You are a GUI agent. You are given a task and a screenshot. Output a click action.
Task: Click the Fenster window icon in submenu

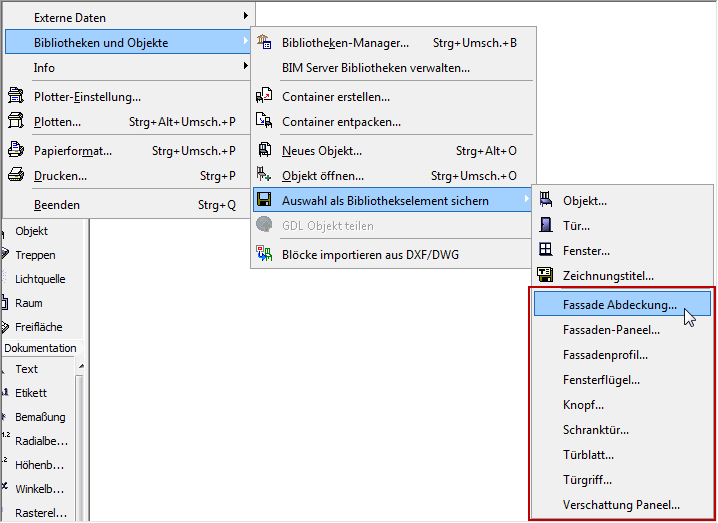pyautogui.click(x=546, y=250)
